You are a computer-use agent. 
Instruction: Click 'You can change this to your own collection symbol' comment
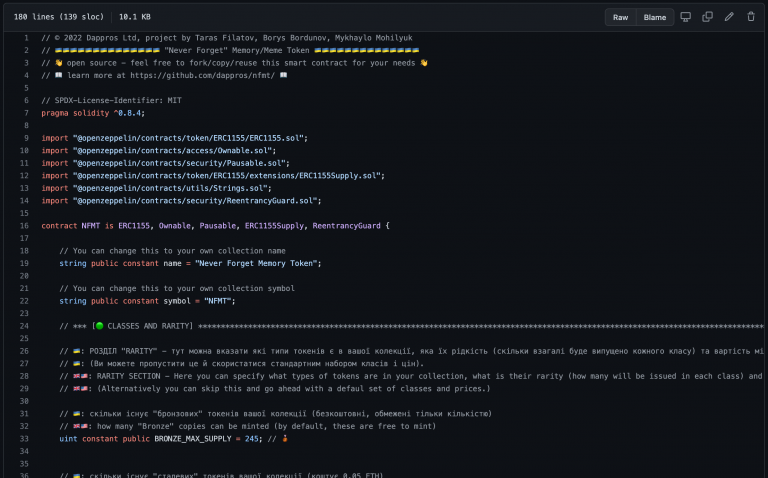click(x=177, y=288)
